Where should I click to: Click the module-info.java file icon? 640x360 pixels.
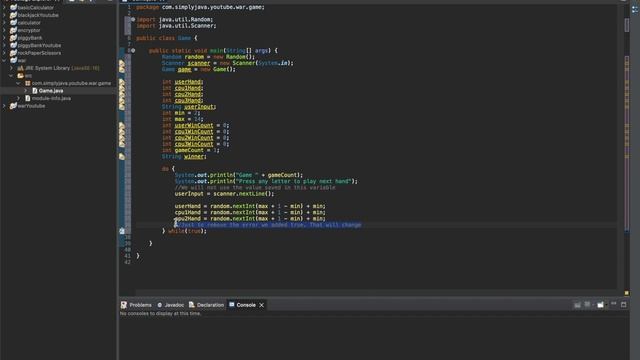click(28, 98)
